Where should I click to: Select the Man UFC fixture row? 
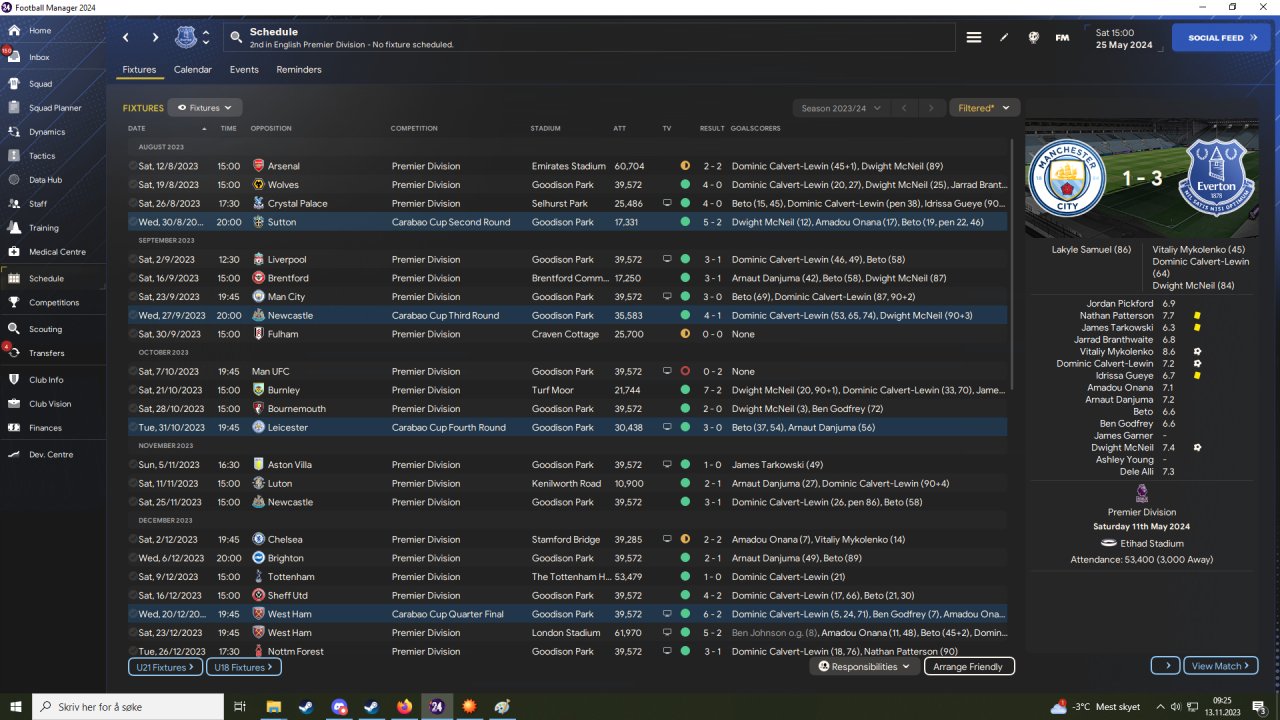pos(567,371)
